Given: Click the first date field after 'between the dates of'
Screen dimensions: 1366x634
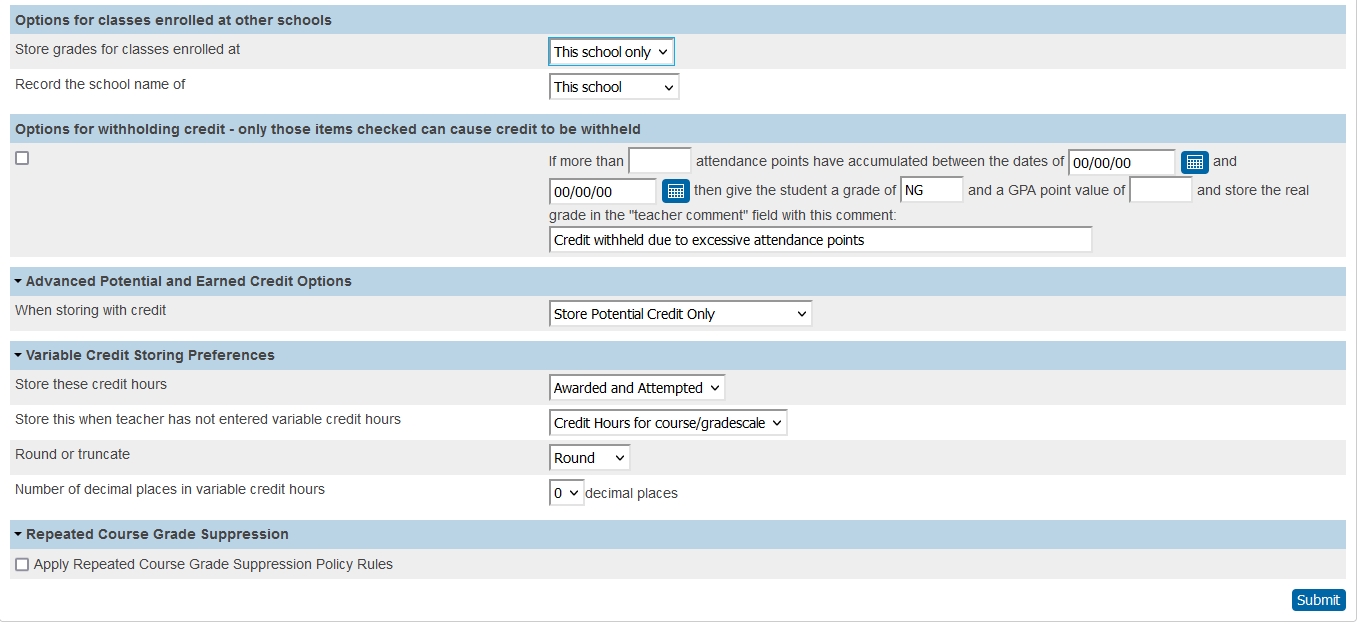Looking at the screenshot, I should 1121,162.
